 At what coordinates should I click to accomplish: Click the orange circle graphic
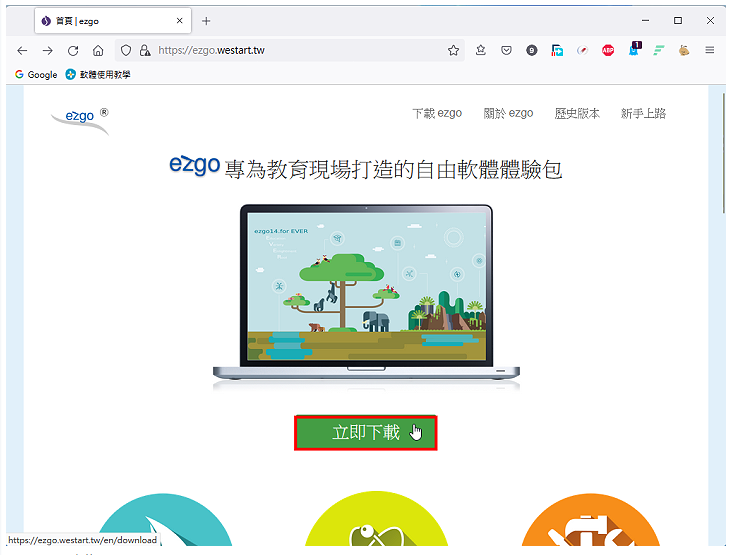[x=590, y=520]
